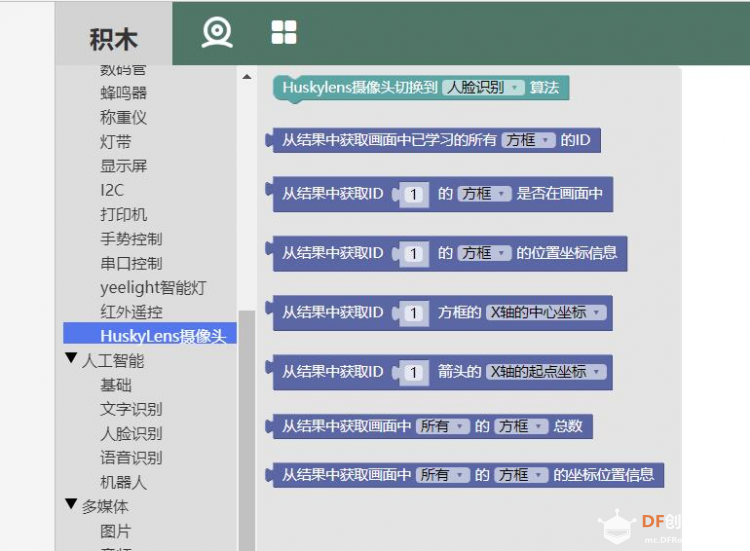Open 方框 dropdown in 的位置坐标信息 block
Viewport: 750px width, 551px height.
[x=484, y=253]
